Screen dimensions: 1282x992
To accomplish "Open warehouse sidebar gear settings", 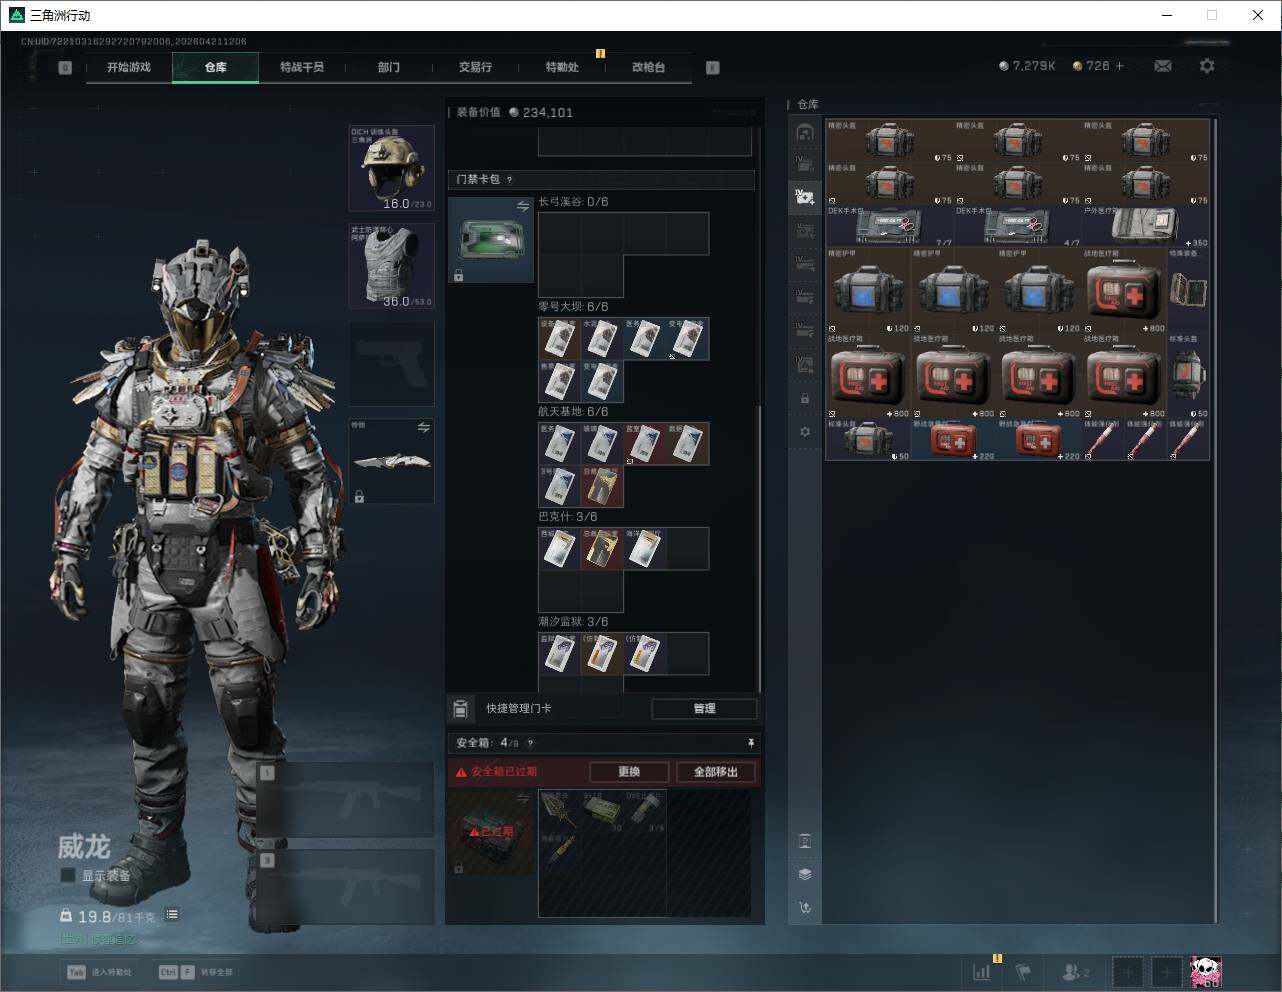I will (x=805, y=432).
